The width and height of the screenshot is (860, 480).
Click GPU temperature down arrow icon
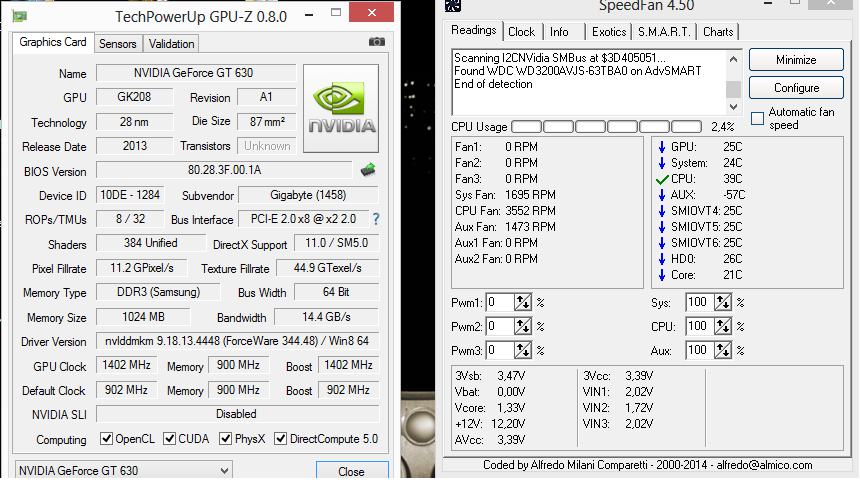pyautogui.click(x=661, y=147)
